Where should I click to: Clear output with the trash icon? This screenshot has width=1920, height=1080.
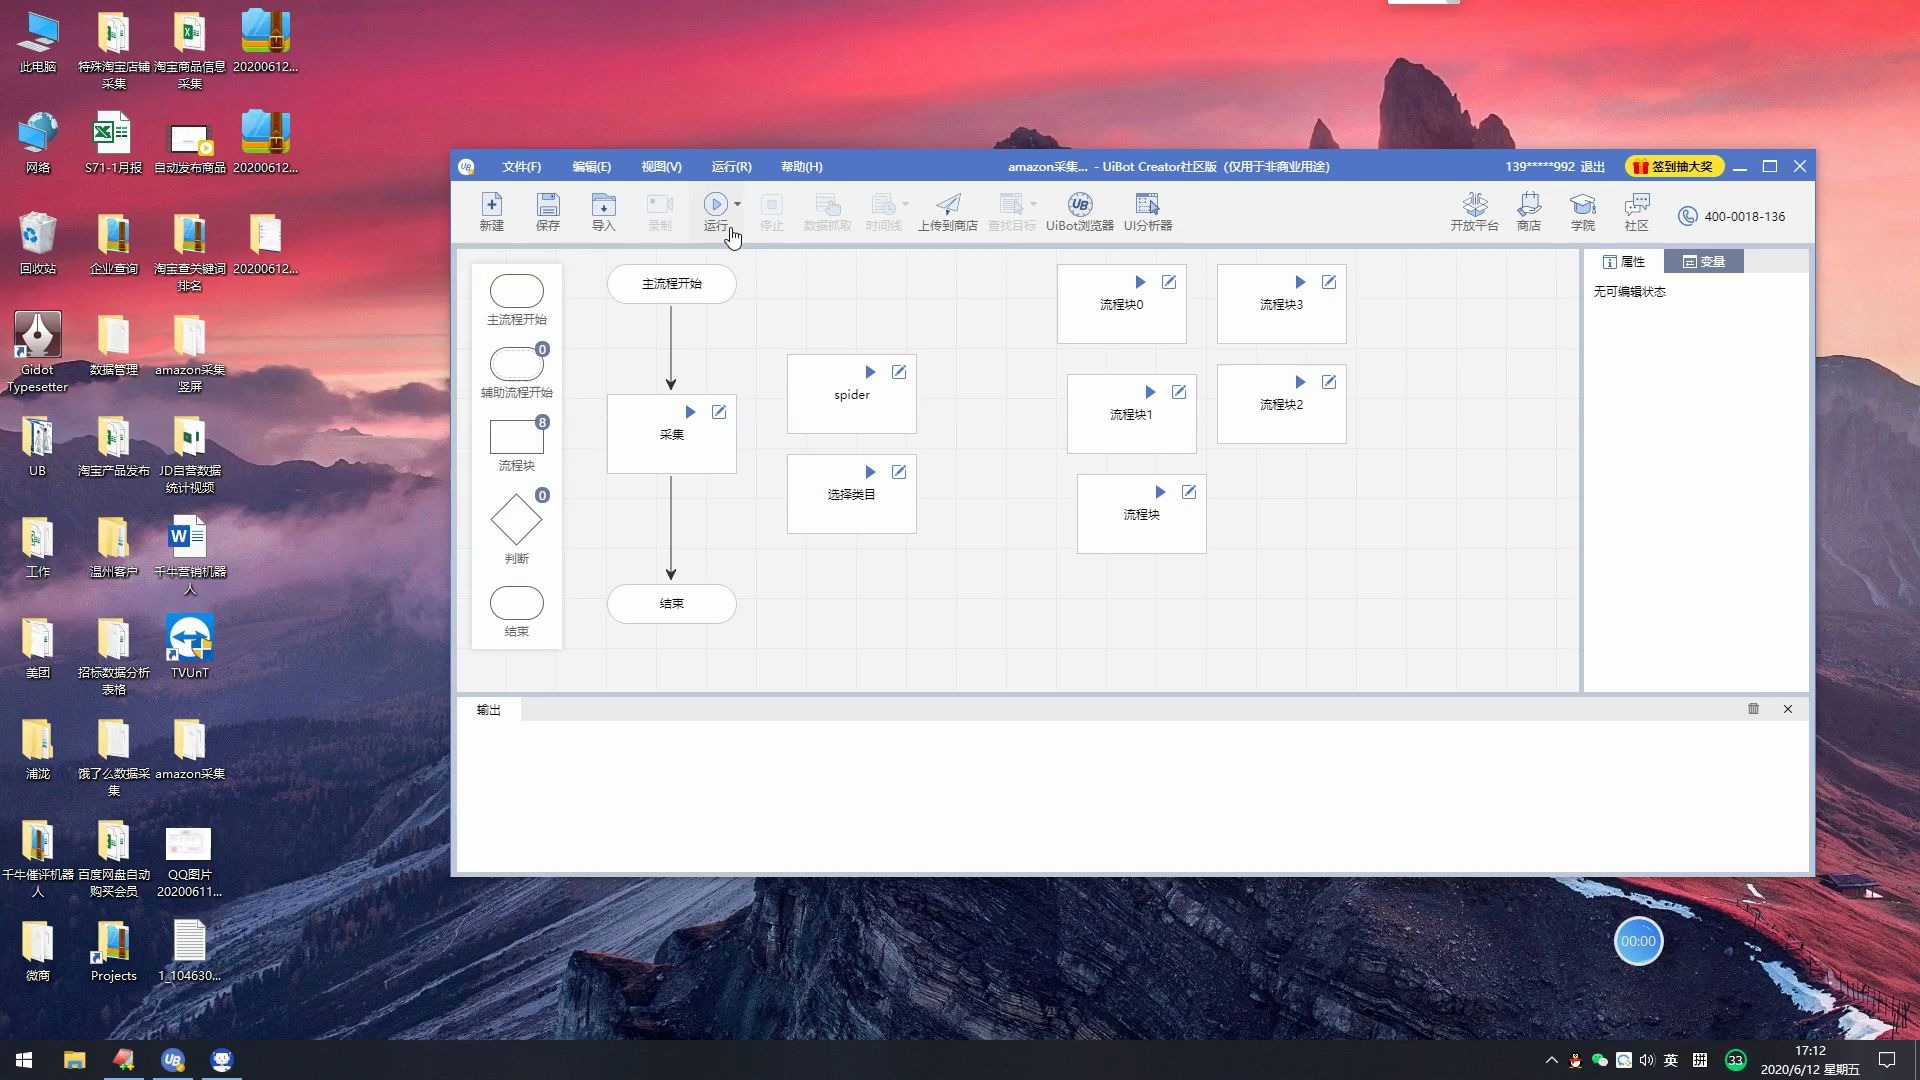coord(1753,709)
